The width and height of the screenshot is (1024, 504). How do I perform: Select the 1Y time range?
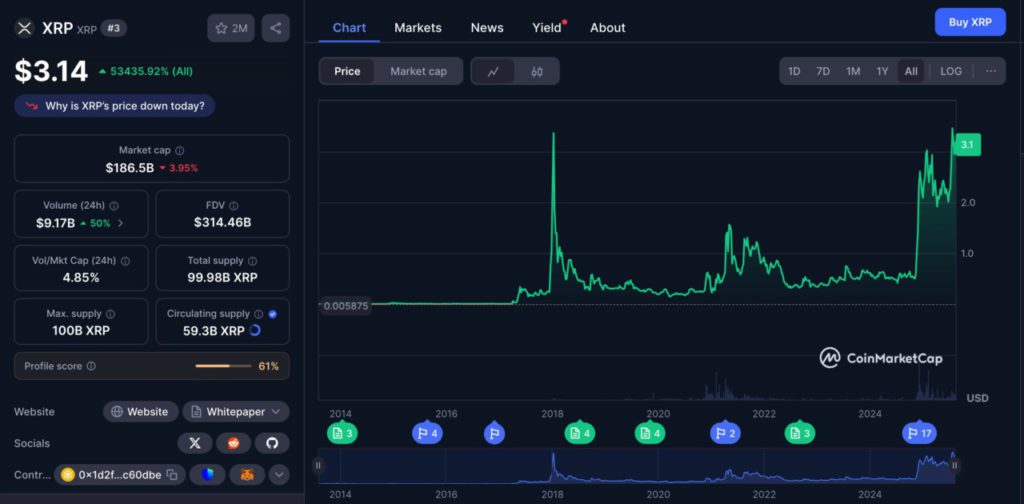coord(882,71)
